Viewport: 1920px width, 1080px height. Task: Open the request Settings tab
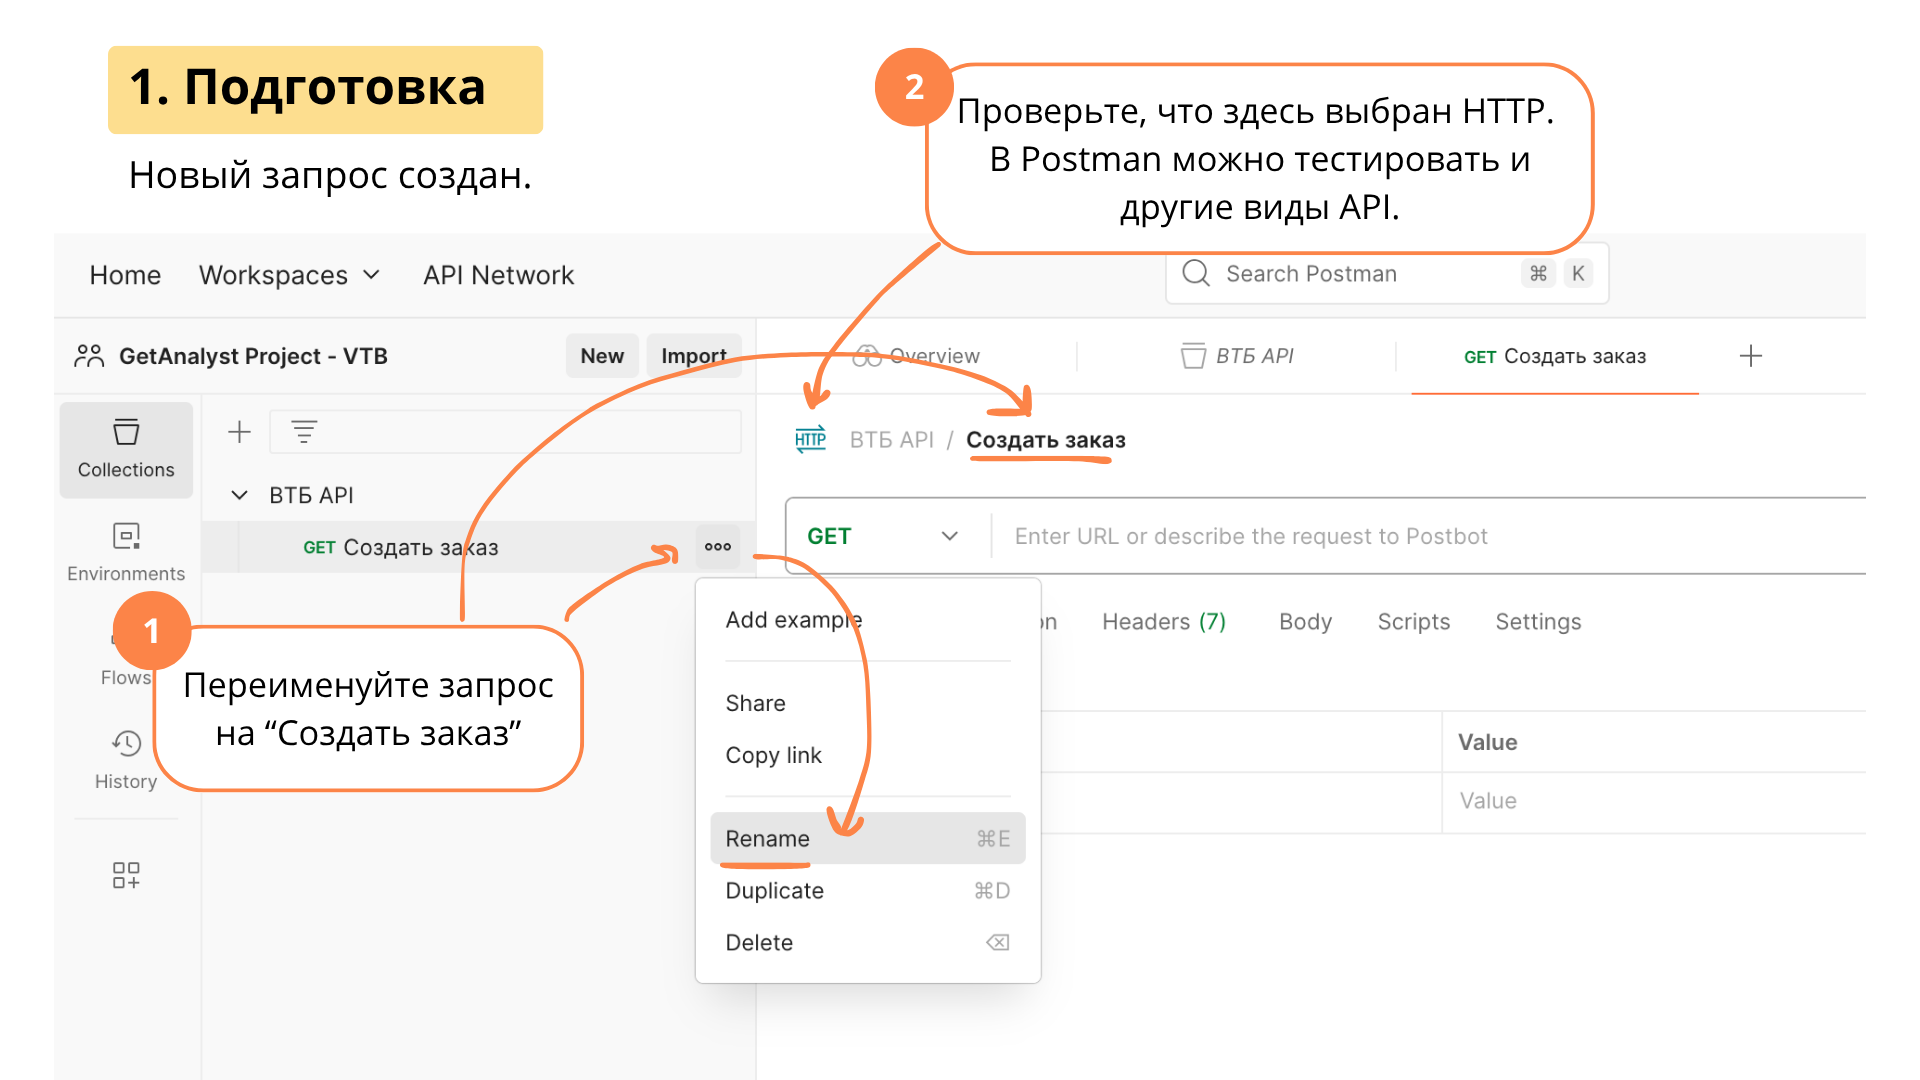(1538, 622)
